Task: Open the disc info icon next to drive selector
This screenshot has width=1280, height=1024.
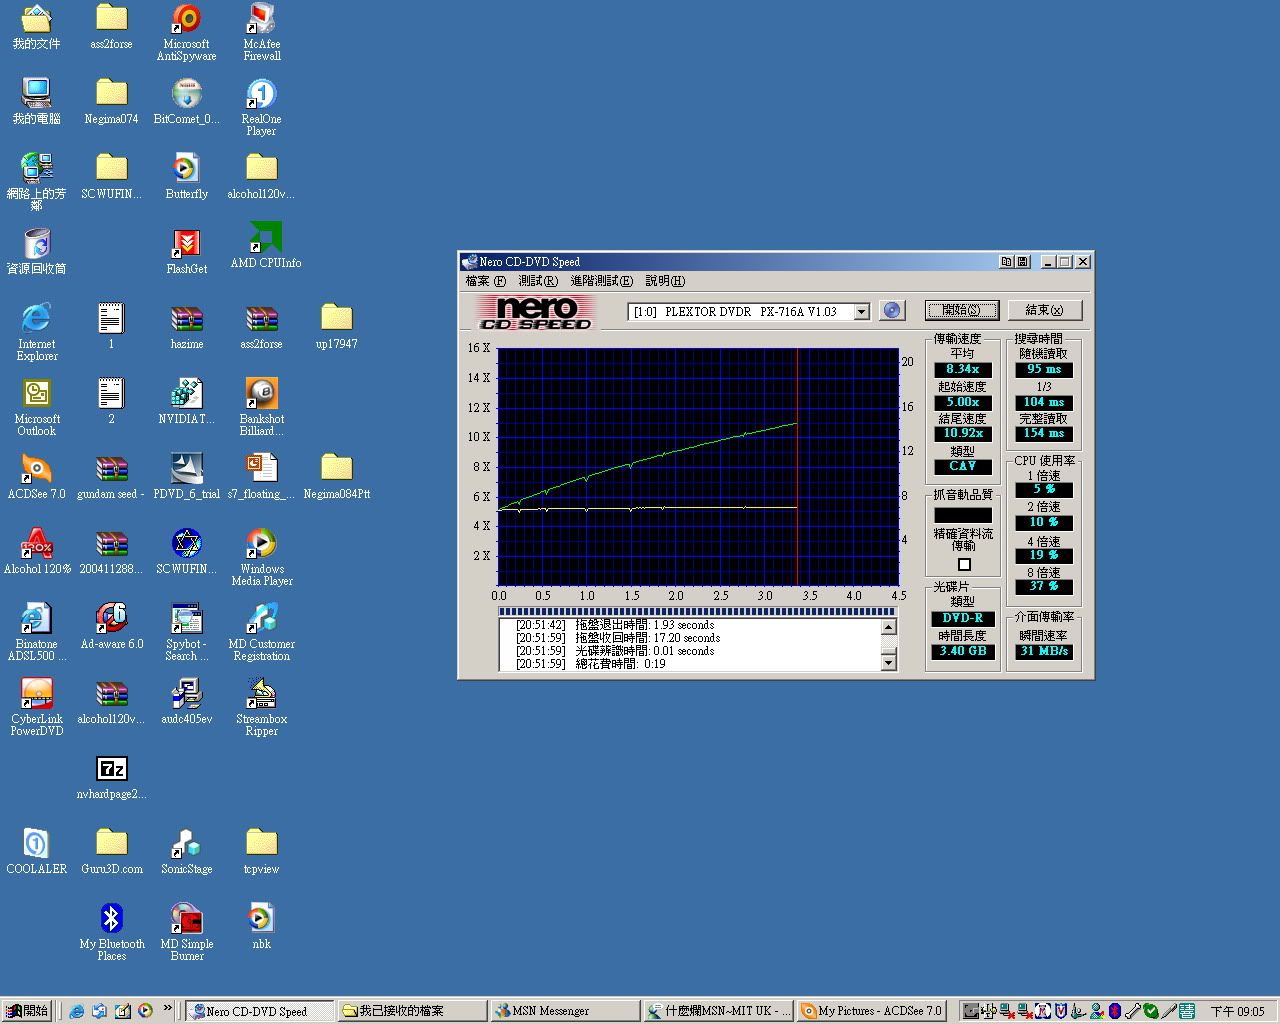Action: 892,311
